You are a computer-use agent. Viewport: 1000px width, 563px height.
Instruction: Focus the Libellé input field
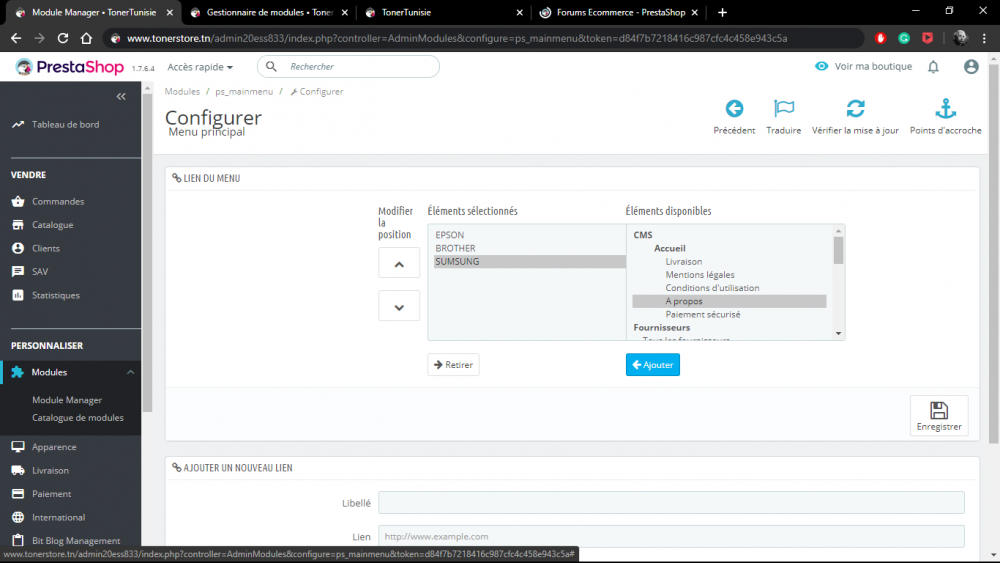pyautogui.click(x=671, y=502)
